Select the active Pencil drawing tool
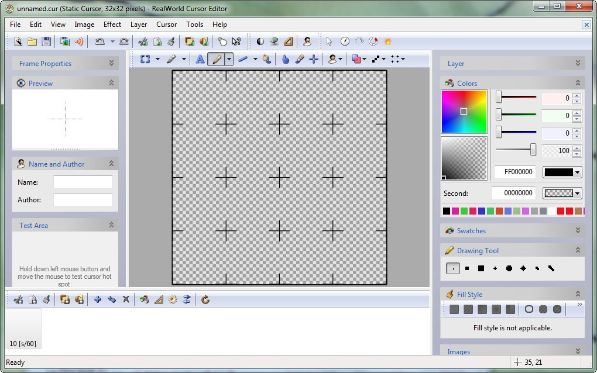The width and height of the screenshot is (597, 373). point(216,59)
